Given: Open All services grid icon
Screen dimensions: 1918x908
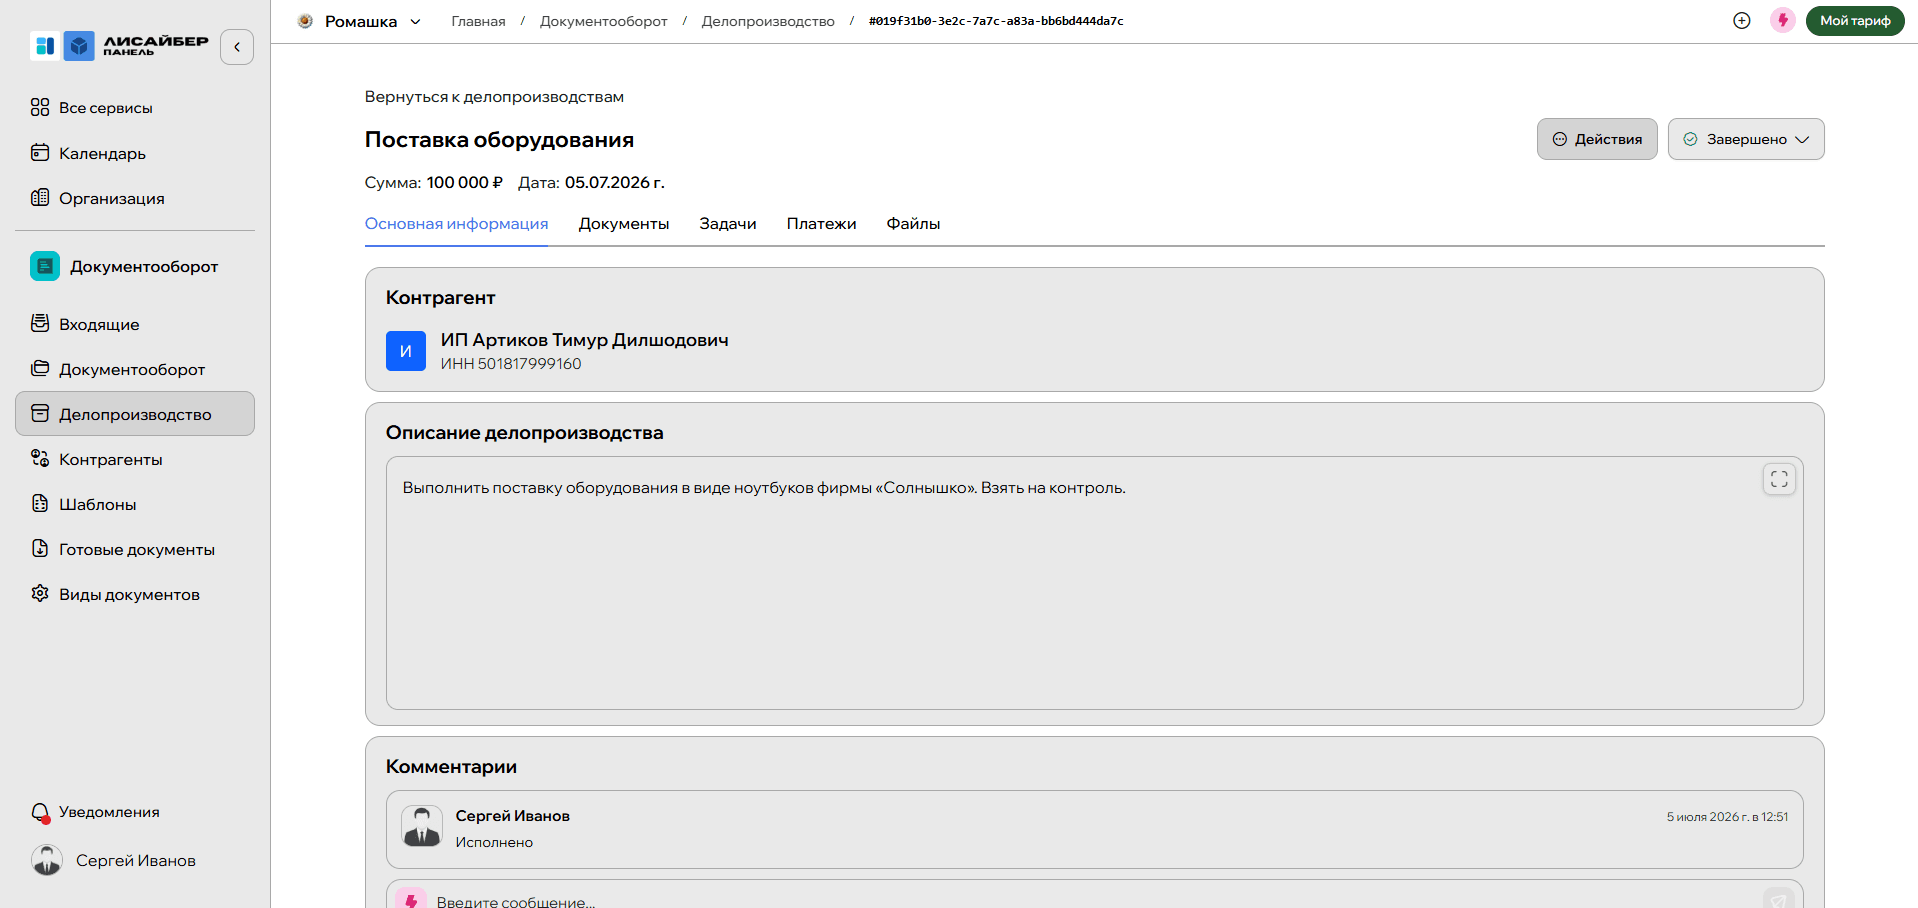Looking at the screenshot, I should [x=40, y=107].
